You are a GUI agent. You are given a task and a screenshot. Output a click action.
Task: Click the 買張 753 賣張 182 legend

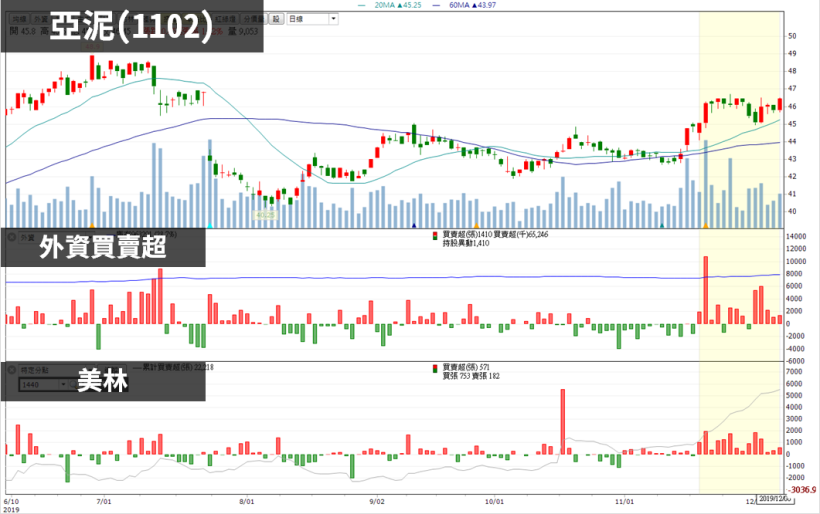(x=471, y=376)
